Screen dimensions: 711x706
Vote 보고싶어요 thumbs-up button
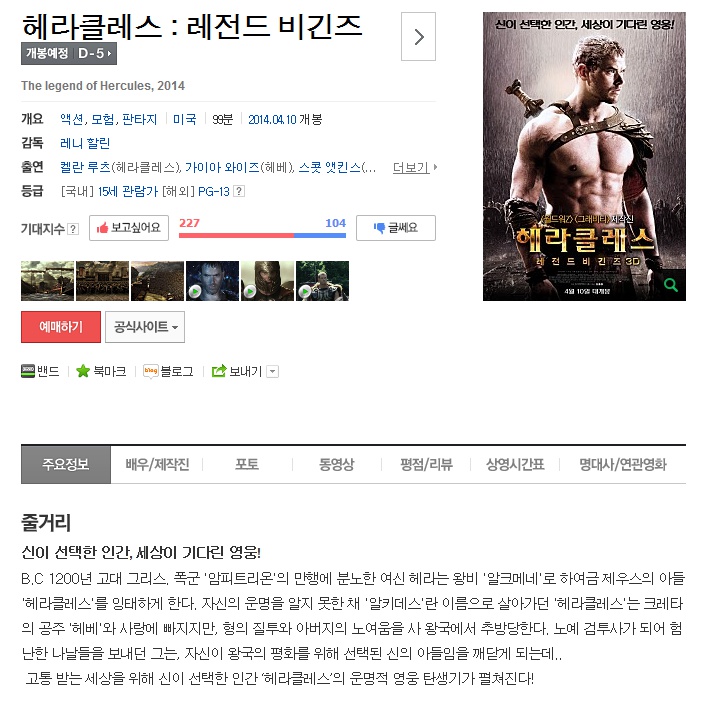[129, 228]
